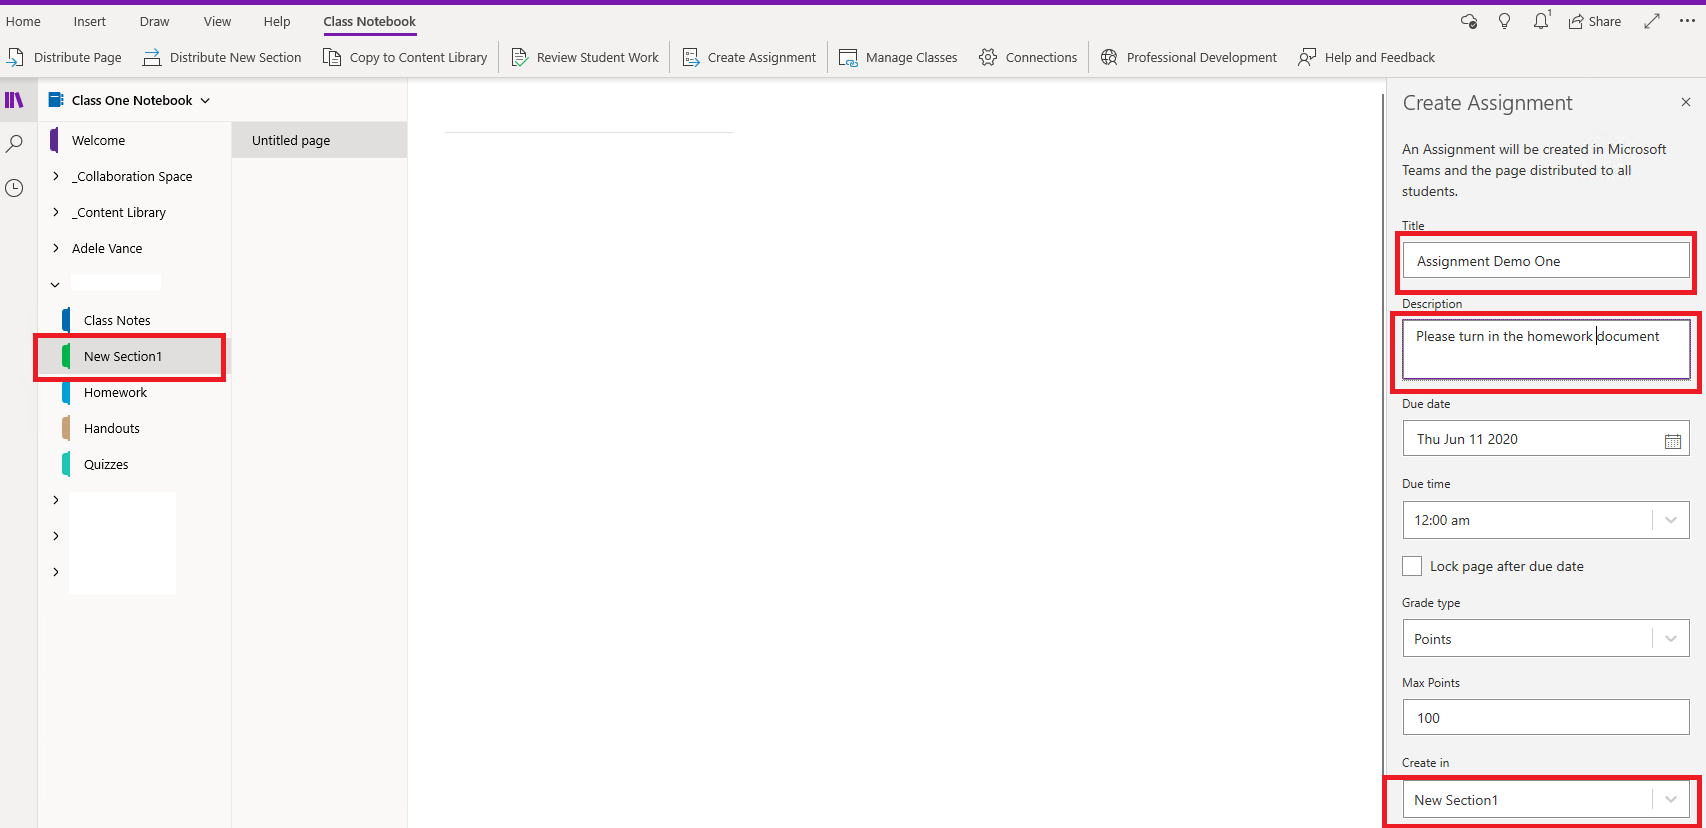
Task: Click the Share button
Action: 1595,21
